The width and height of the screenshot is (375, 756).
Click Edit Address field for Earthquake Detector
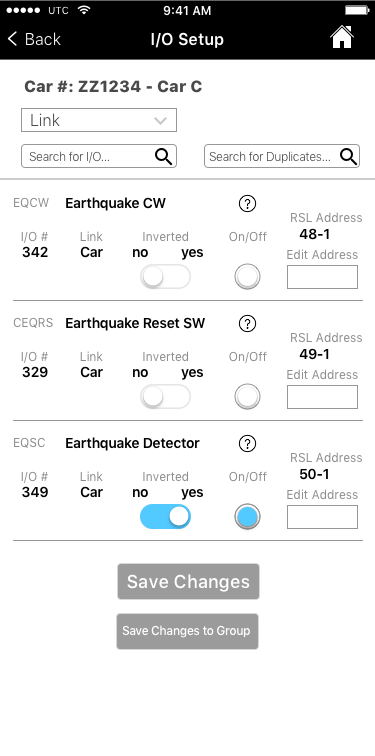click(x=322, y=517)
